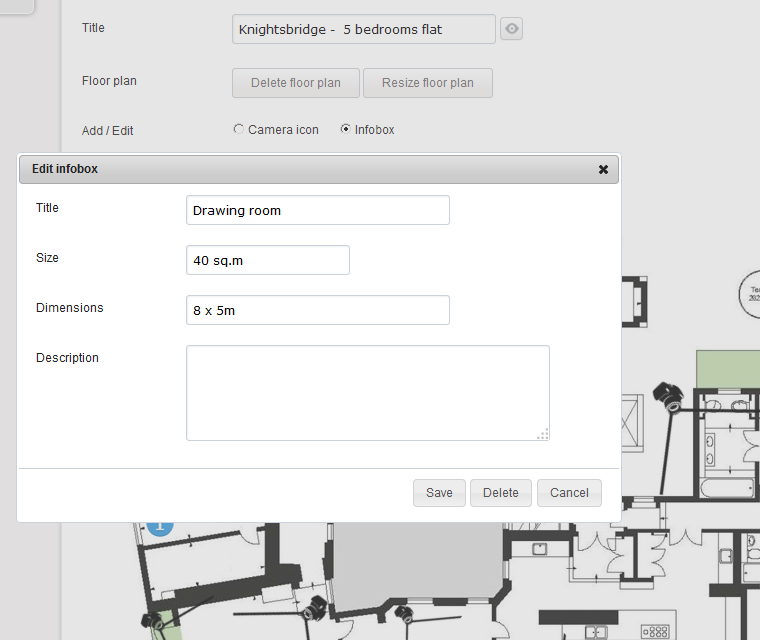Select the camera icon near the green terrace
The image size is (760, 640).
point(669,397)
